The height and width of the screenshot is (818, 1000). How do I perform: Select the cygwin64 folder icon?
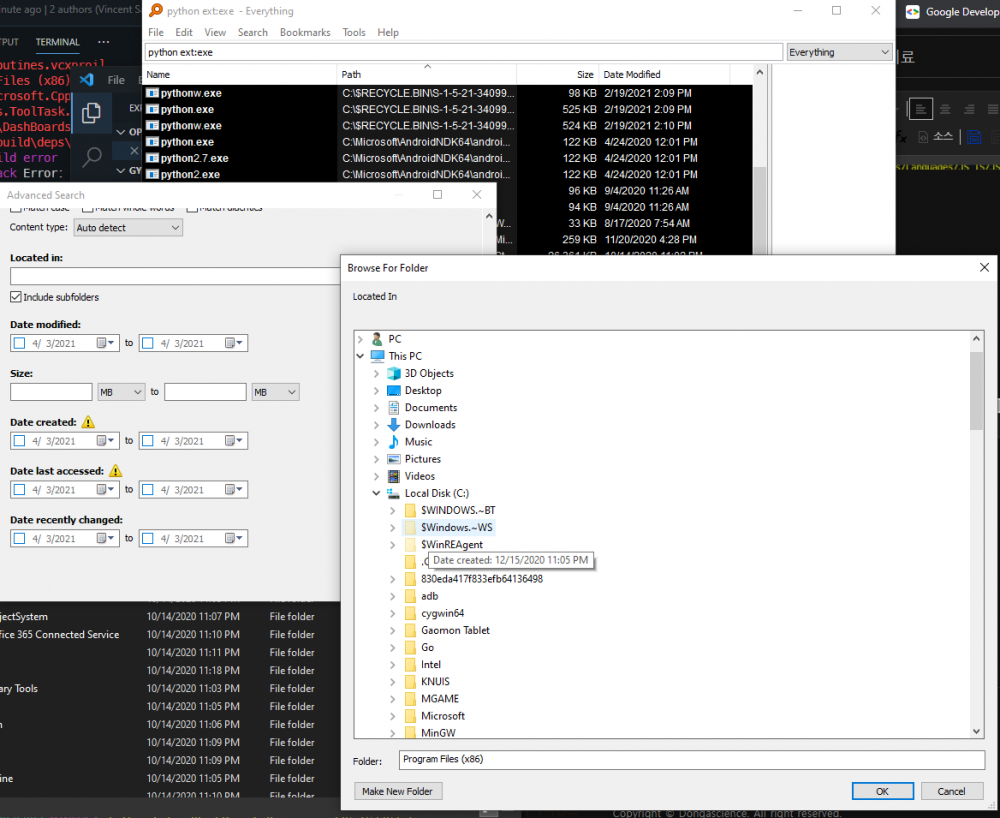point(411,613)
